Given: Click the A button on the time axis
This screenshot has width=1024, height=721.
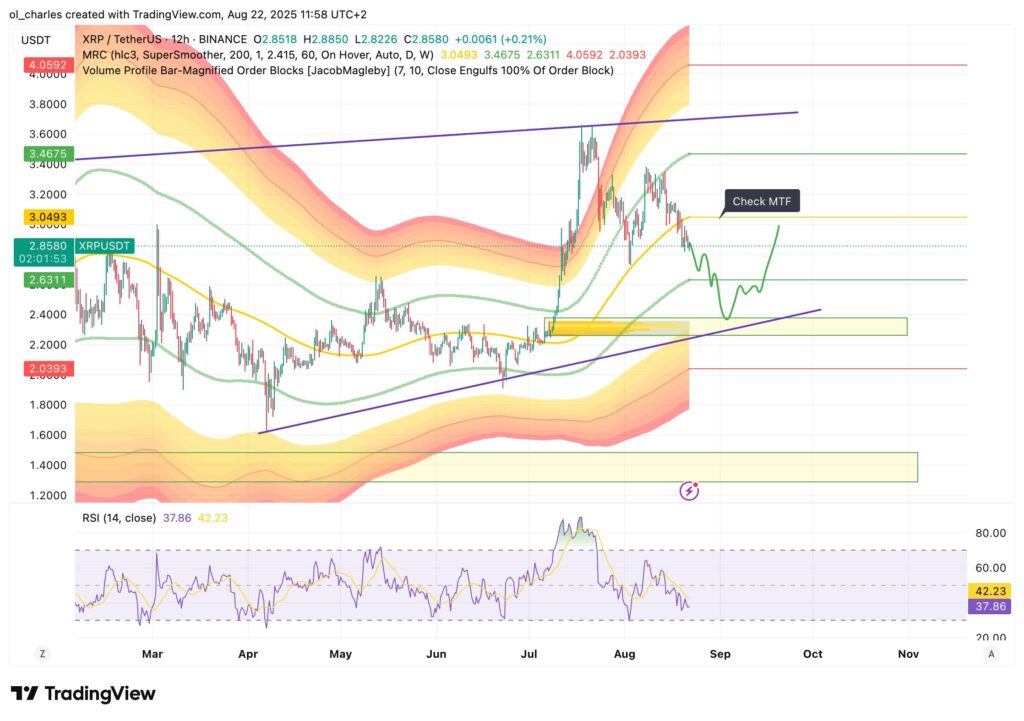Looking at the screenshot, I should 990,653.
